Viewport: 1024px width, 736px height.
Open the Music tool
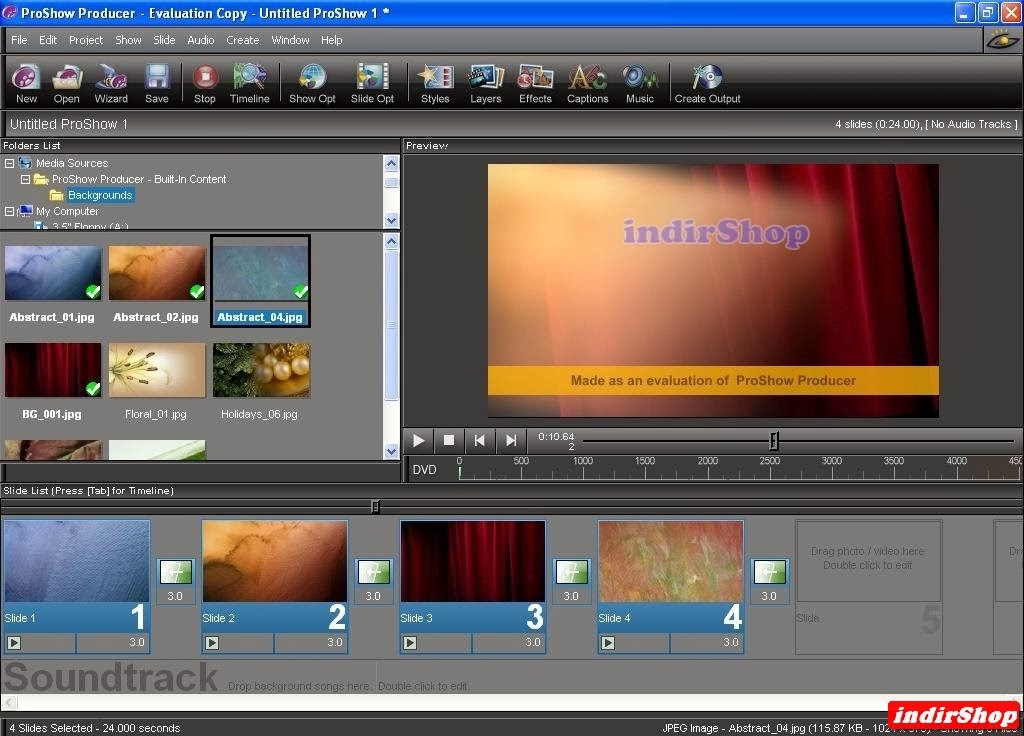point(640,83)
